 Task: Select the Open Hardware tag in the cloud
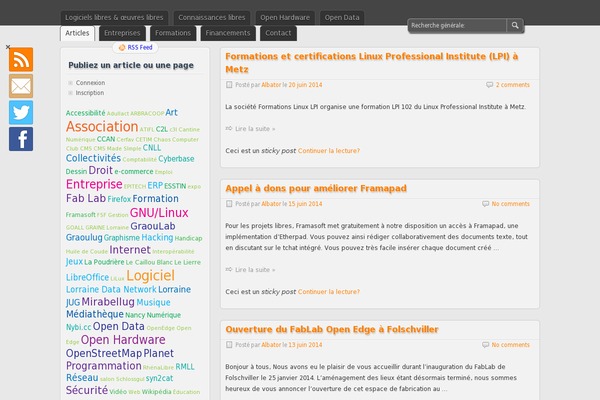tap(123, 340)
